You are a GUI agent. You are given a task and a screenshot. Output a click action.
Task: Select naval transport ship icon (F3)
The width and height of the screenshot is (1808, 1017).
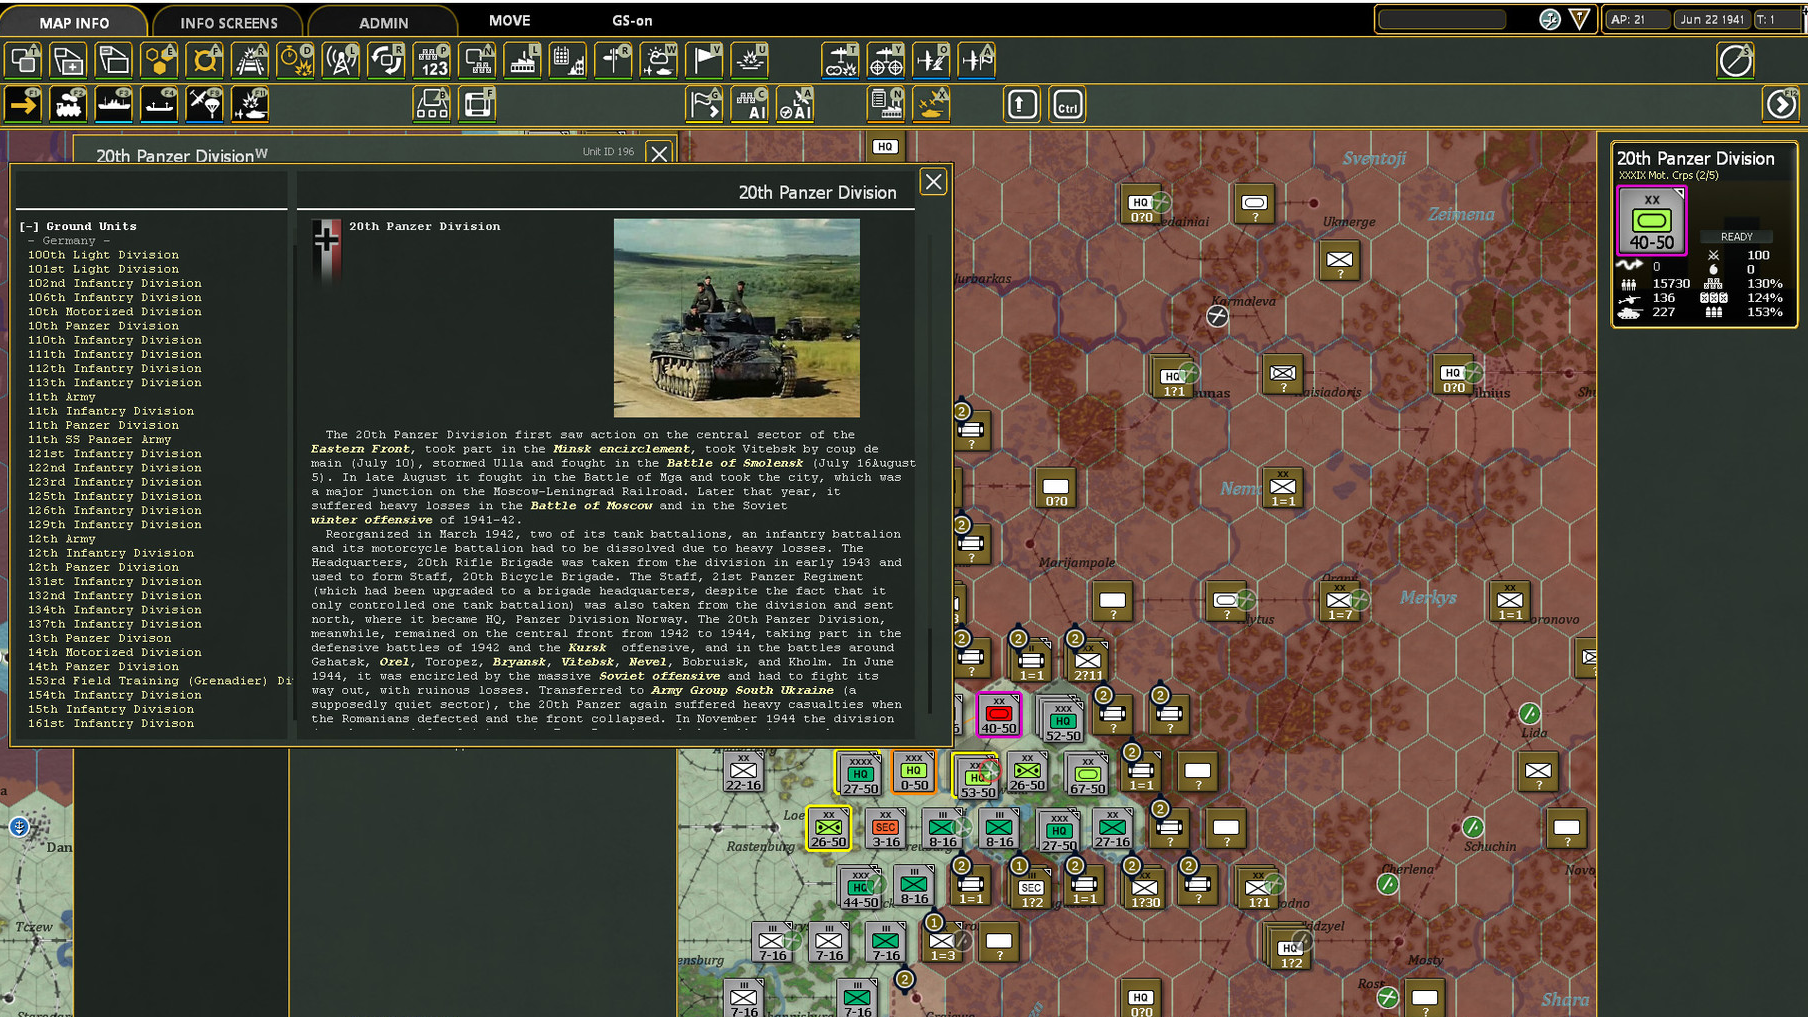114,104
